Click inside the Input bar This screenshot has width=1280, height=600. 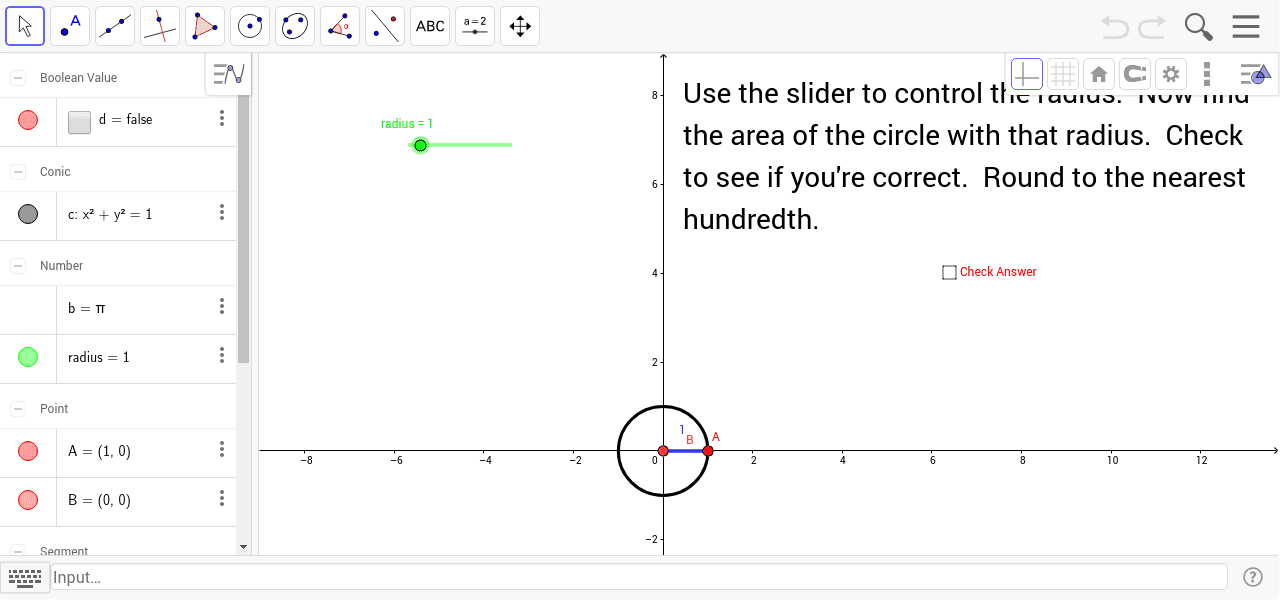coord(400,577)
